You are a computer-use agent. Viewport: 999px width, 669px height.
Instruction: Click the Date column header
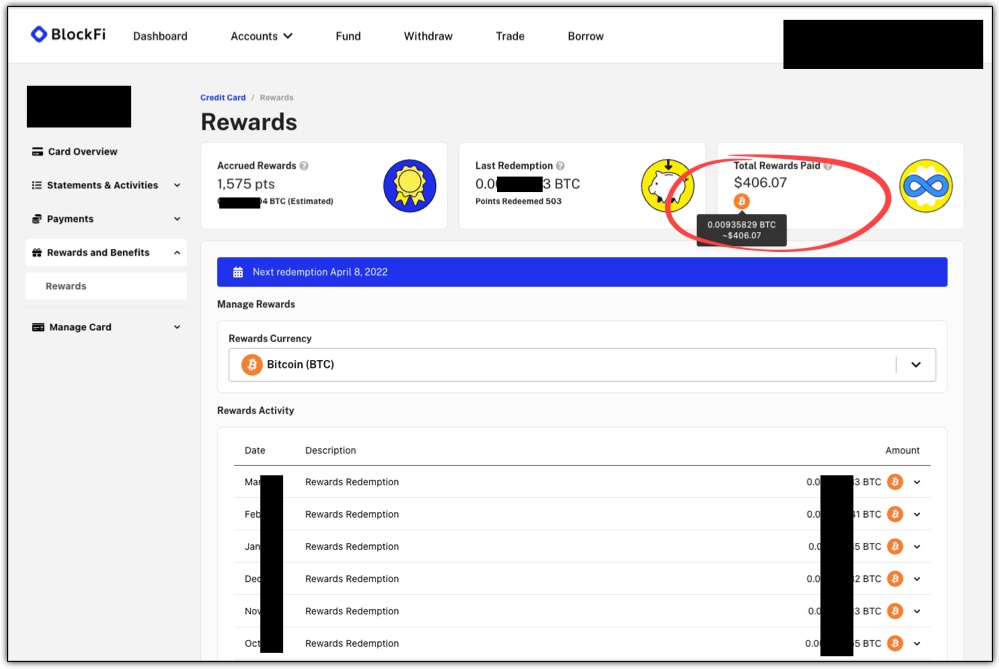pyautogui.click(x=255, y=450)
